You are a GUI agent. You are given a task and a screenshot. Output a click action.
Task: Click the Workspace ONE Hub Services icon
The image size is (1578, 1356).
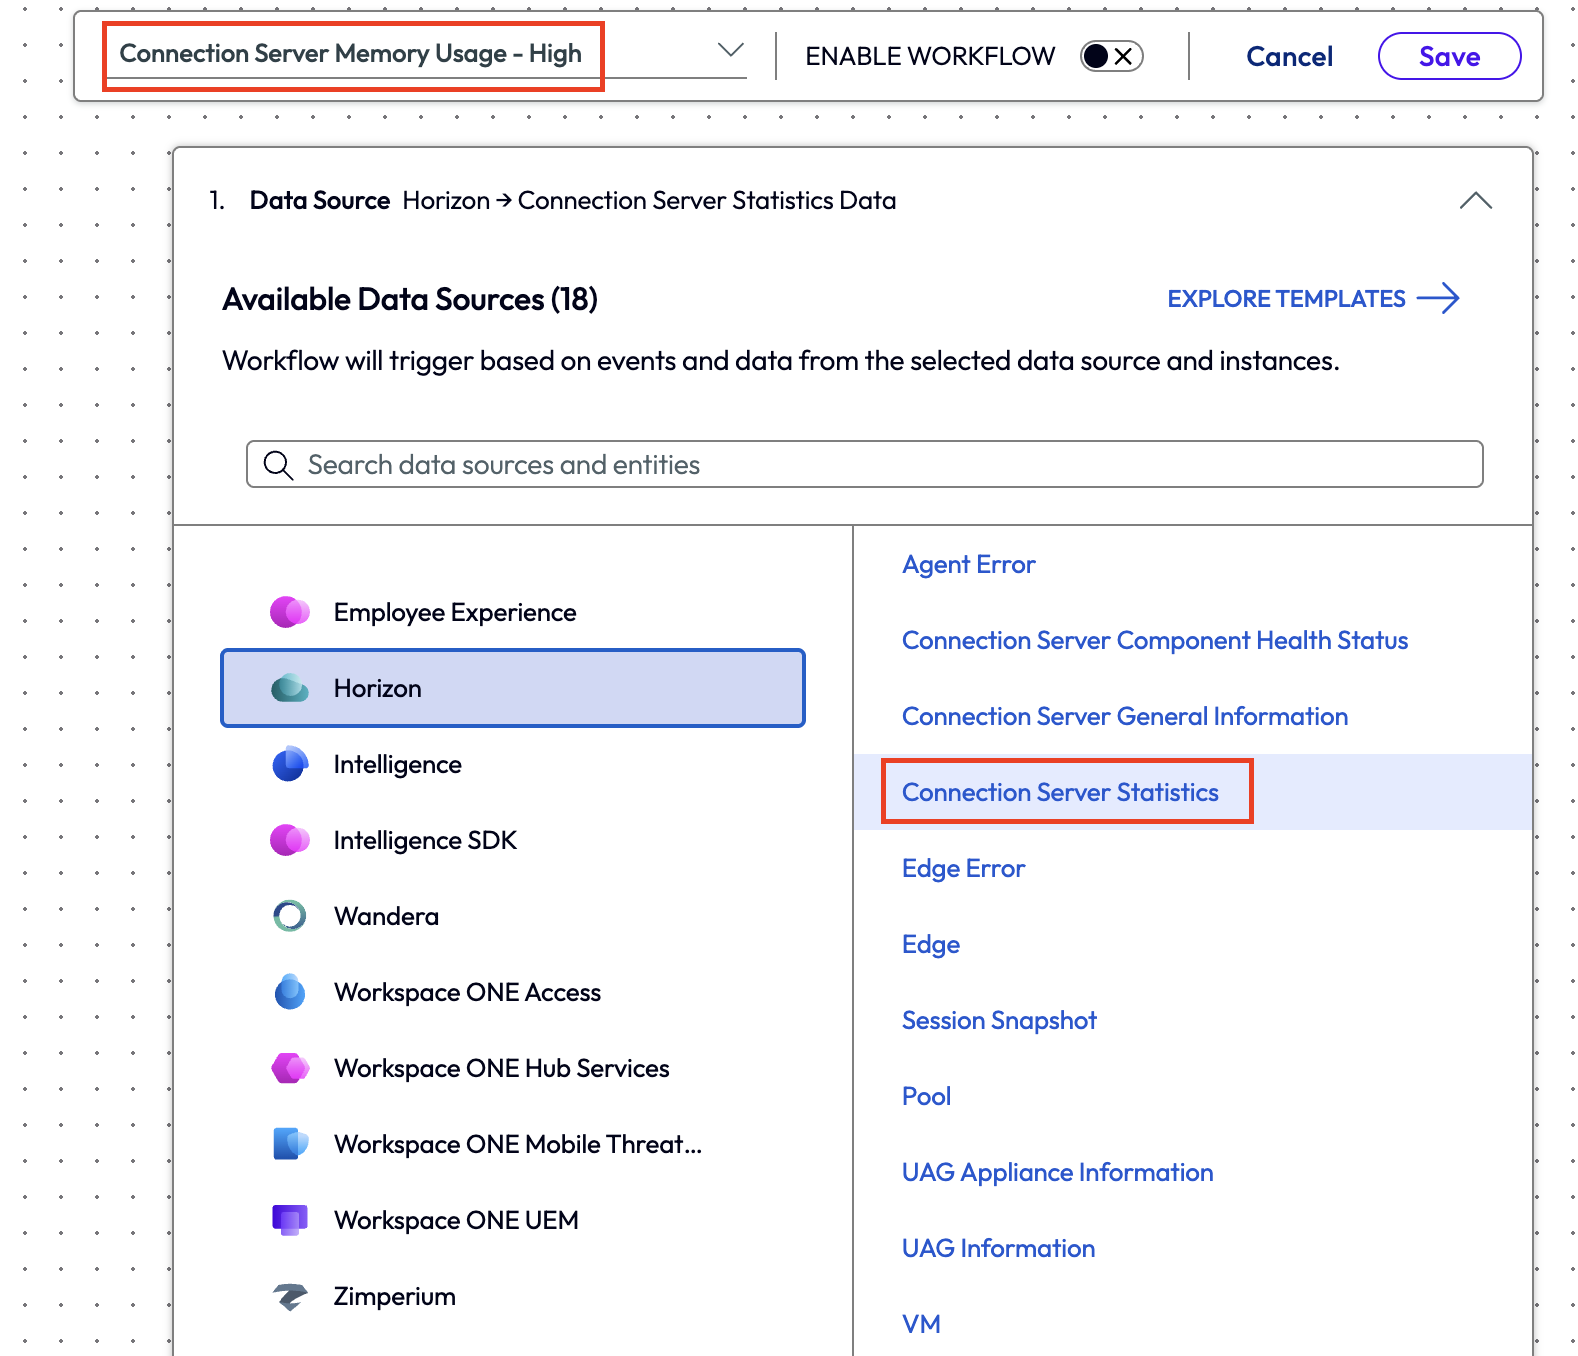click(x=290, y=1068)
